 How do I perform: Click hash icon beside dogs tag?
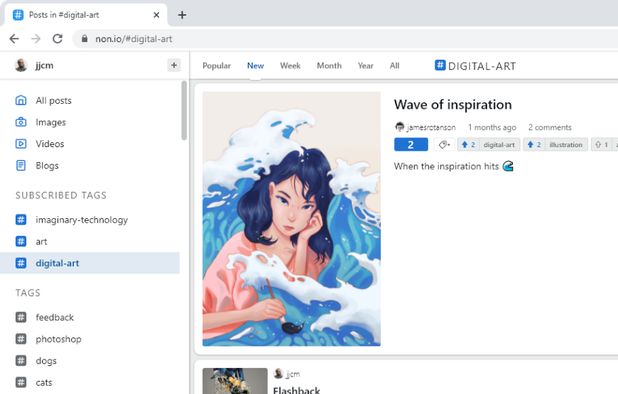(21, 361)
